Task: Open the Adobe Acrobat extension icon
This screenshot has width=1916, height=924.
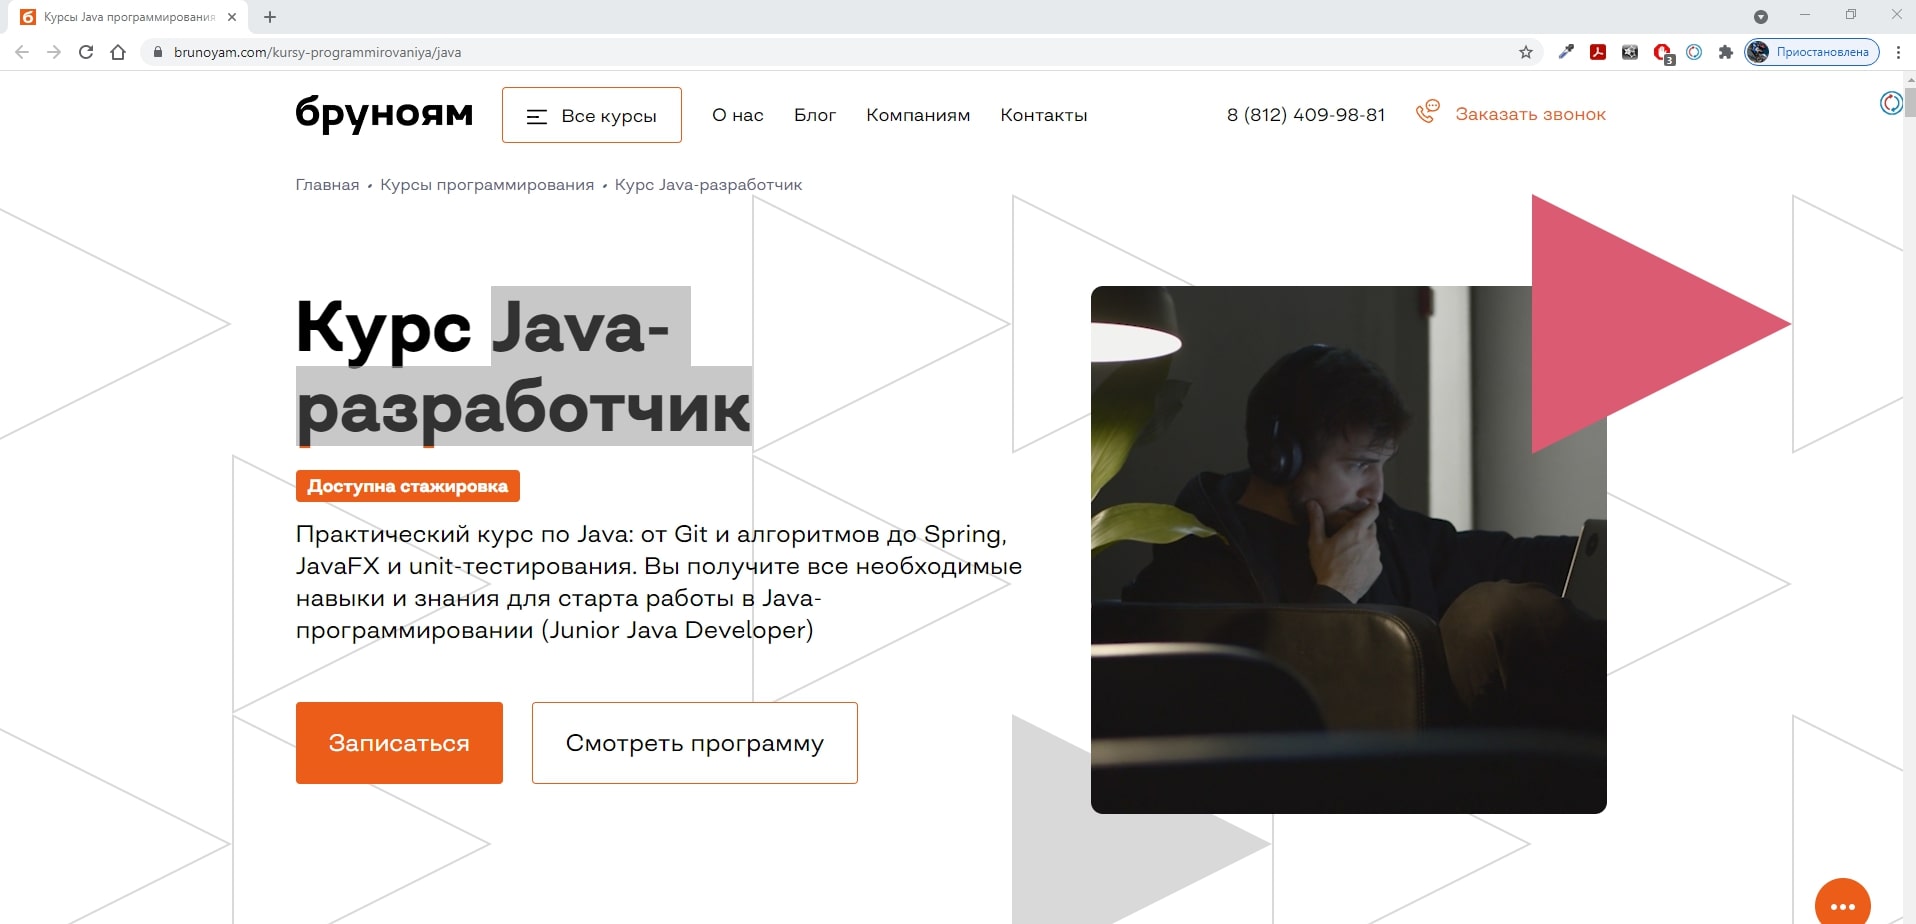Action: click(1598, 52)
